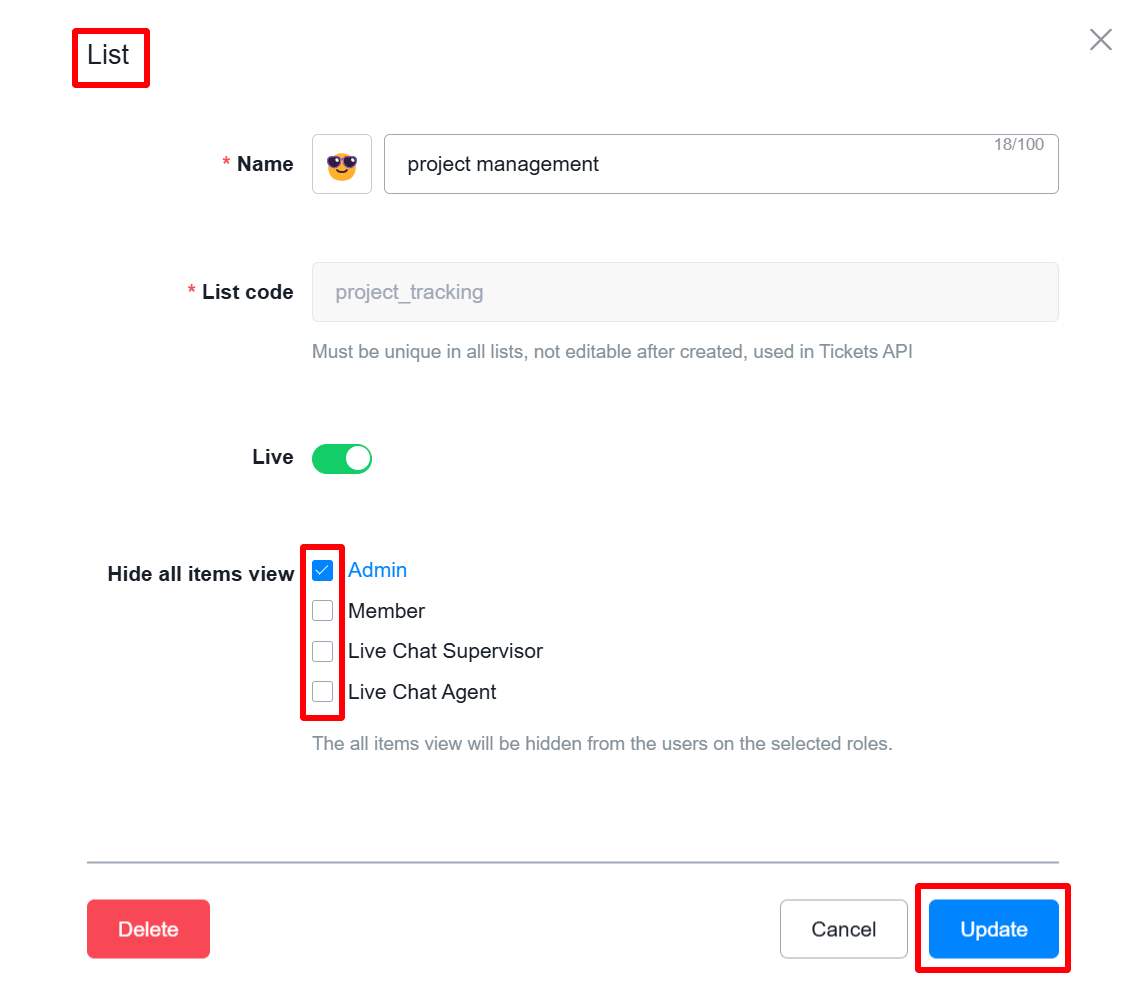
Task: Click the Member role label text
Action: [x=386, y=611]
